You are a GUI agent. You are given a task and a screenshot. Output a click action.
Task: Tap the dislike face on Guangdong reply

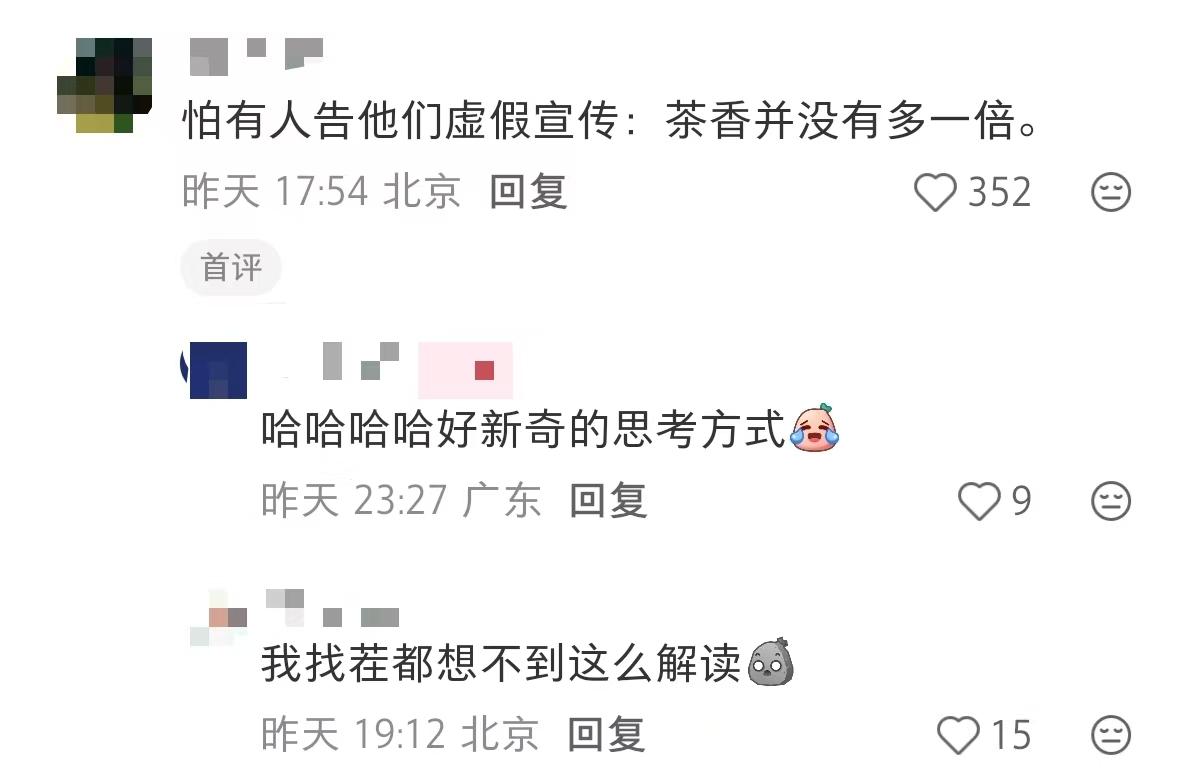(x=1110, y=500)
